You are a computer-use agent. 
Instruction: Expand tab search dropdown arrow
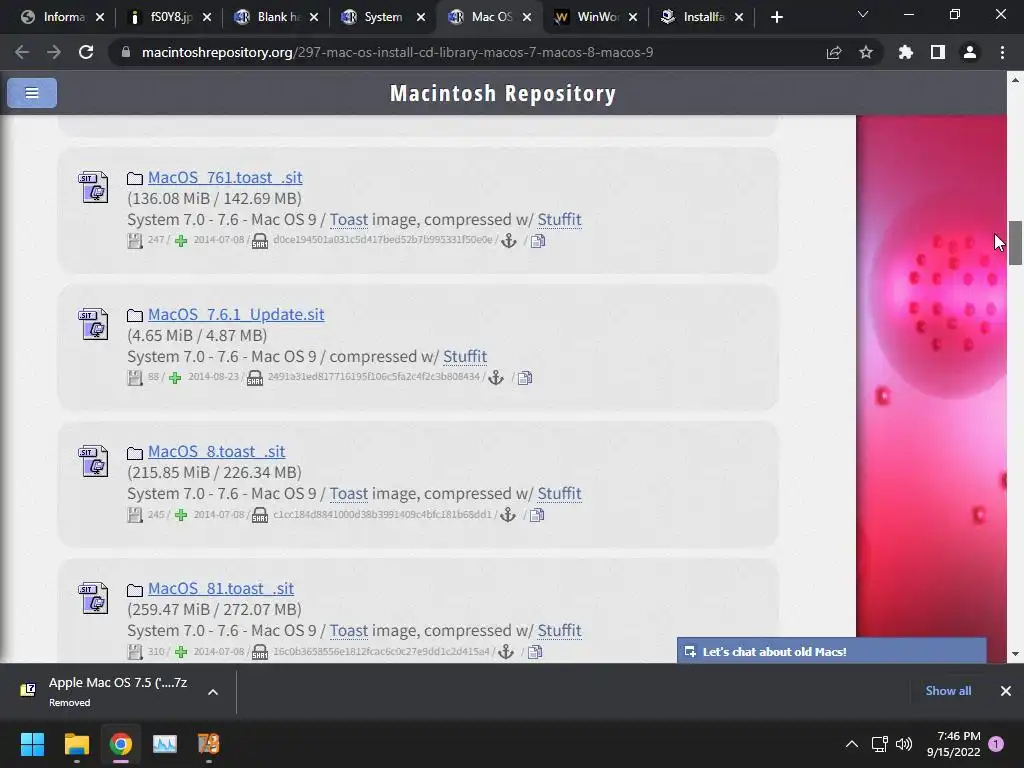(x=863, y=14)
